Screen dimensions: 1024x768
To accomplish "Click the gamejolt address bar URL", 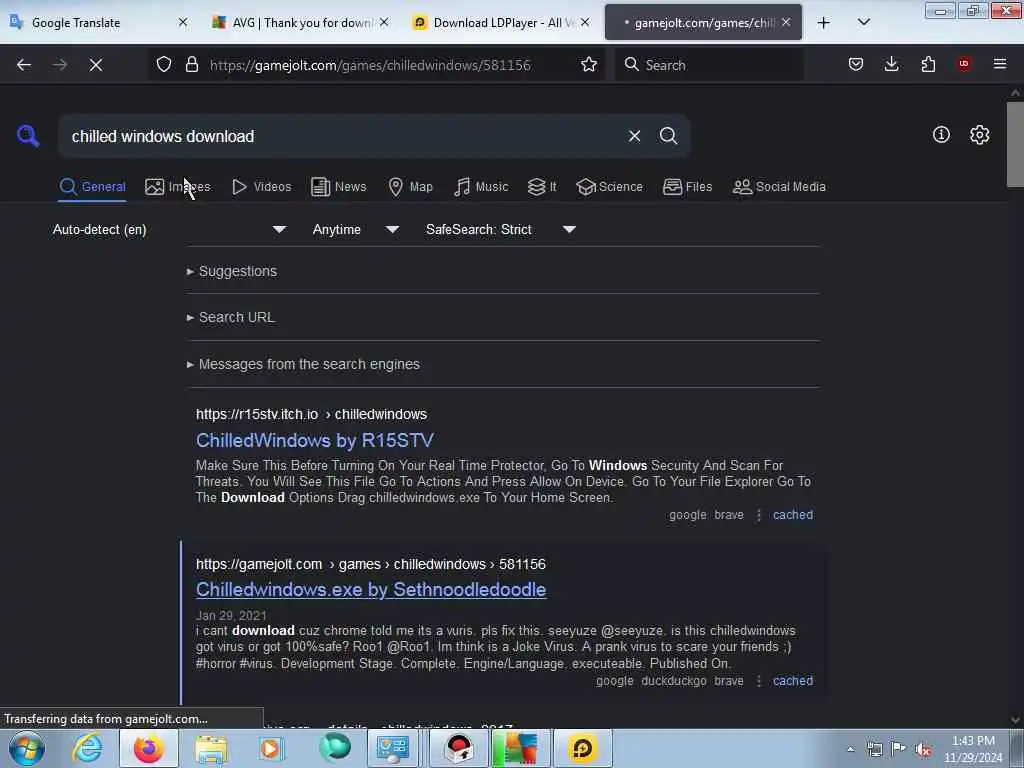I will 370,65.
